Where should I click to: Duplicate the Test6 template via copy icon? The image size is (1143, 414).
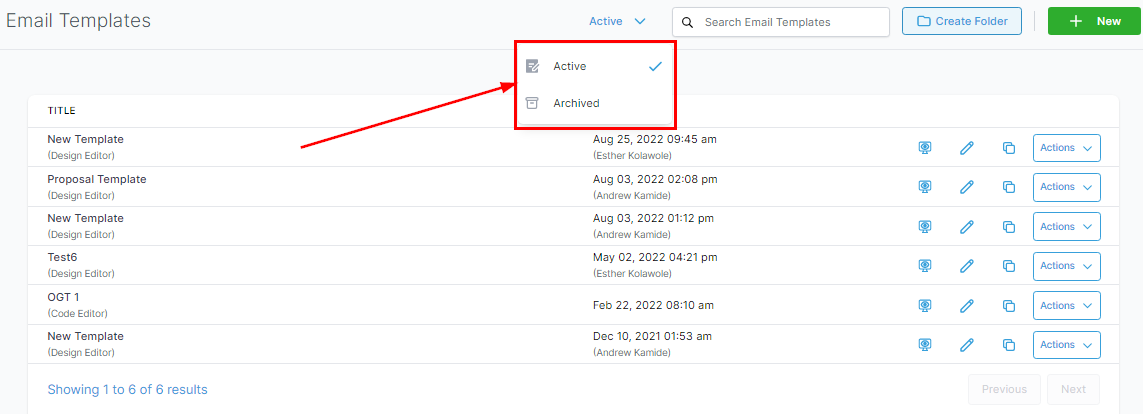tap(1009, 266)
